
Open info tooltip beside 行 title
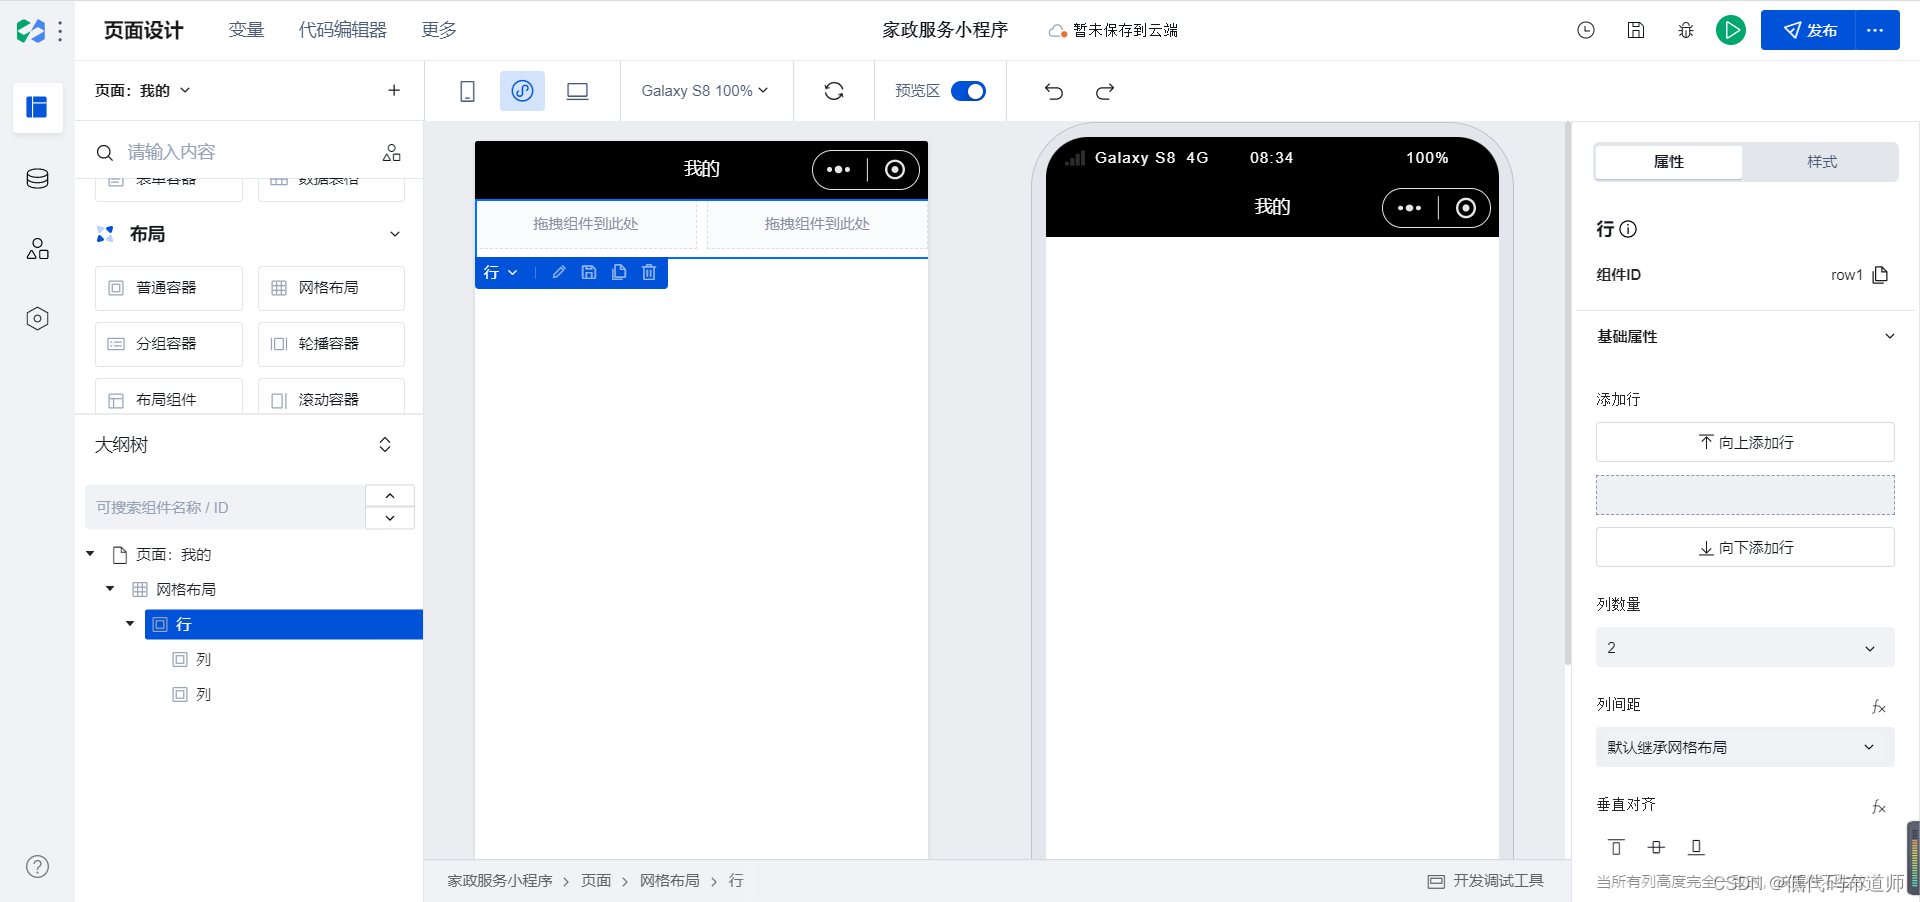coord(1628,229)
